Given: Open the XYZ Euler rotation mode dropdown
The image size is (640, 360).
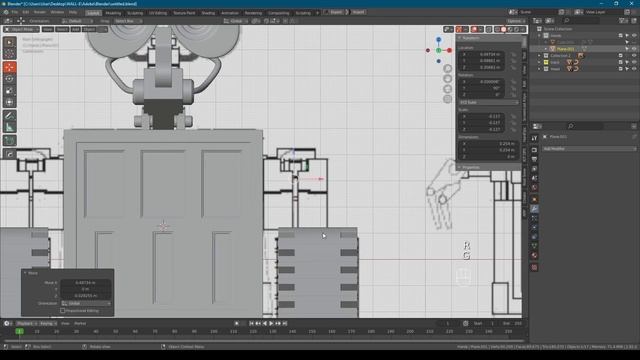Looking at the screenshot, I should click(x=489, y=102).
